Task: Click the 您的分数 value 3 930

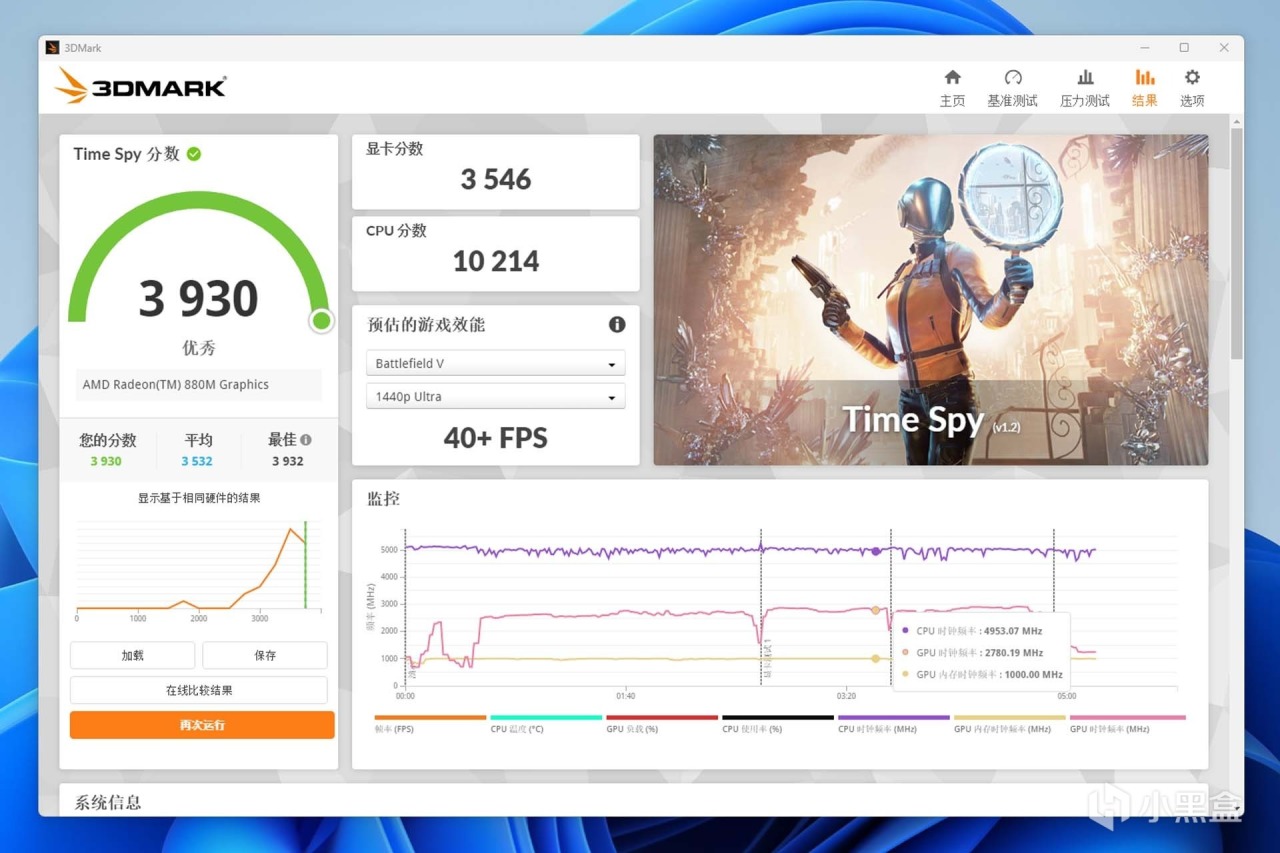Action: 106,461
